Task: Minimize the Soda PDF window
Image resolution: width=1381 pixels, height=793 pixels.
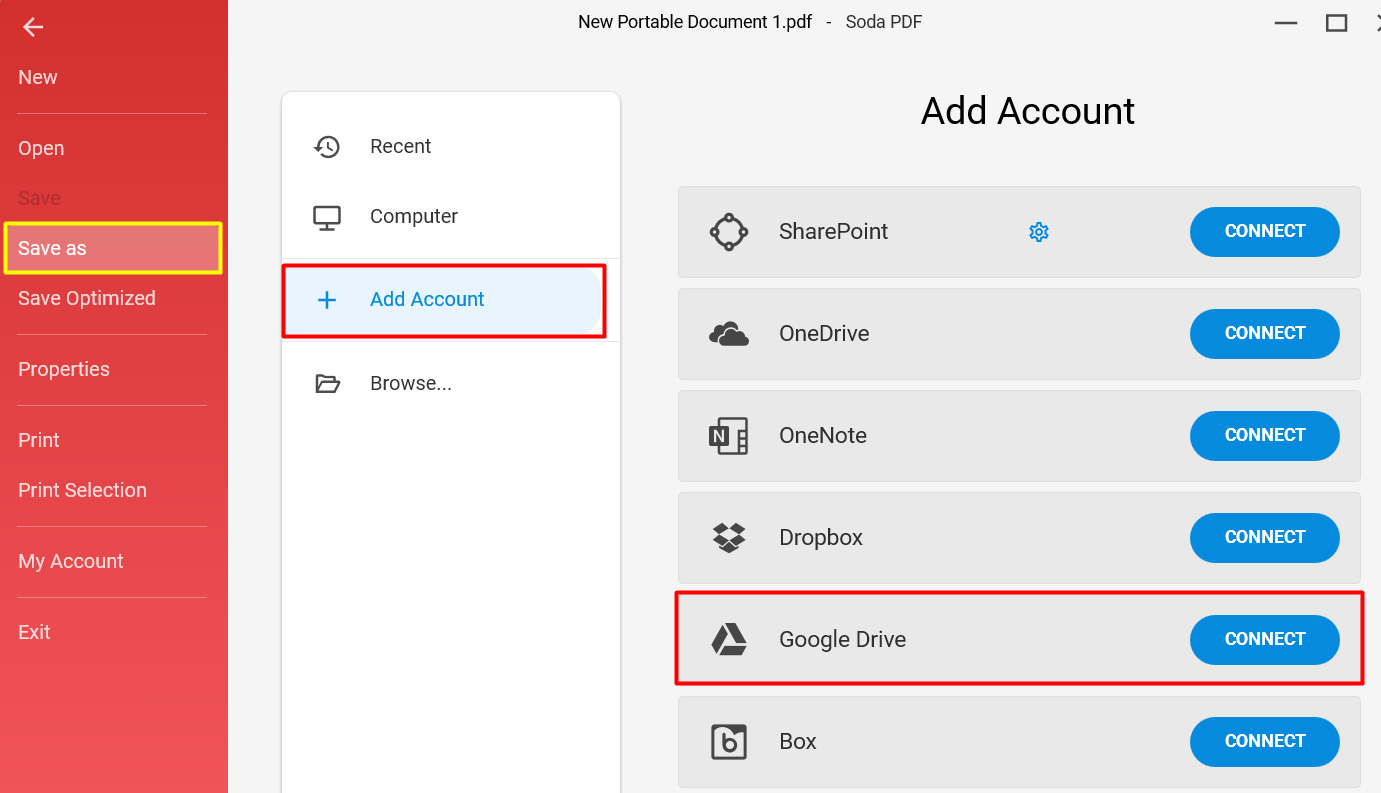Action: 1287,22
